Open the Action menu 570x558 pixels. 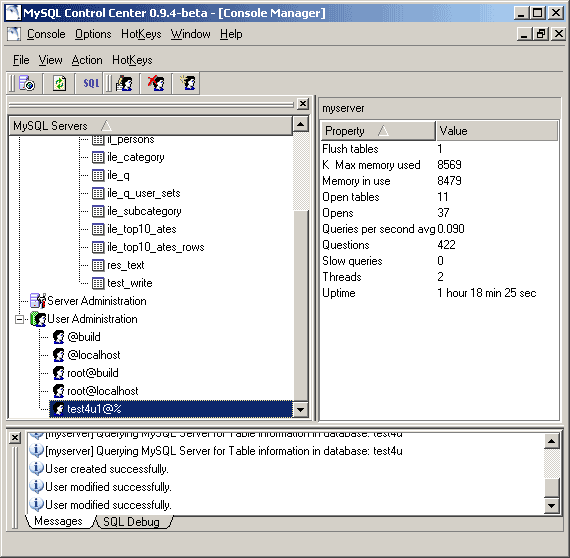point(87,60)
